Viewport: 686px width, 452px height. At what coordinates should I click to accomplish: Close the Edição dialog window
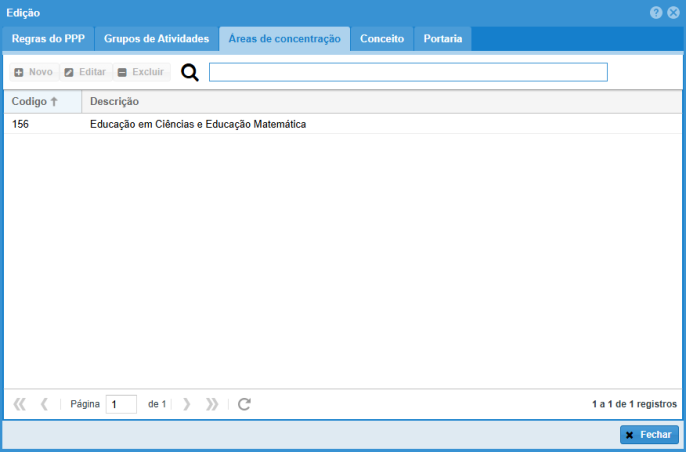click(x=673, y=12)
